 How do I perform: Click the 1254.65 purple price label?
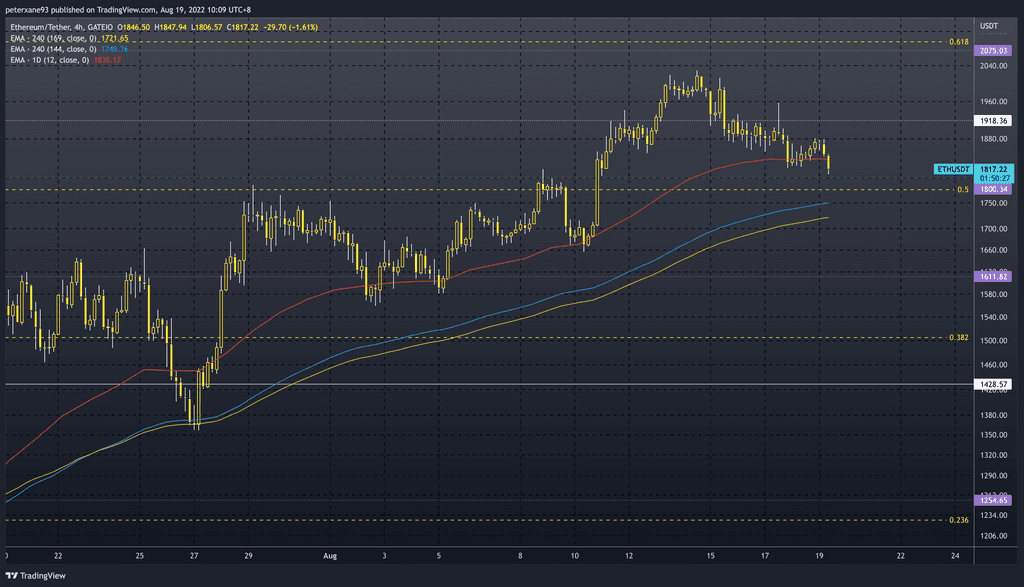993,500
